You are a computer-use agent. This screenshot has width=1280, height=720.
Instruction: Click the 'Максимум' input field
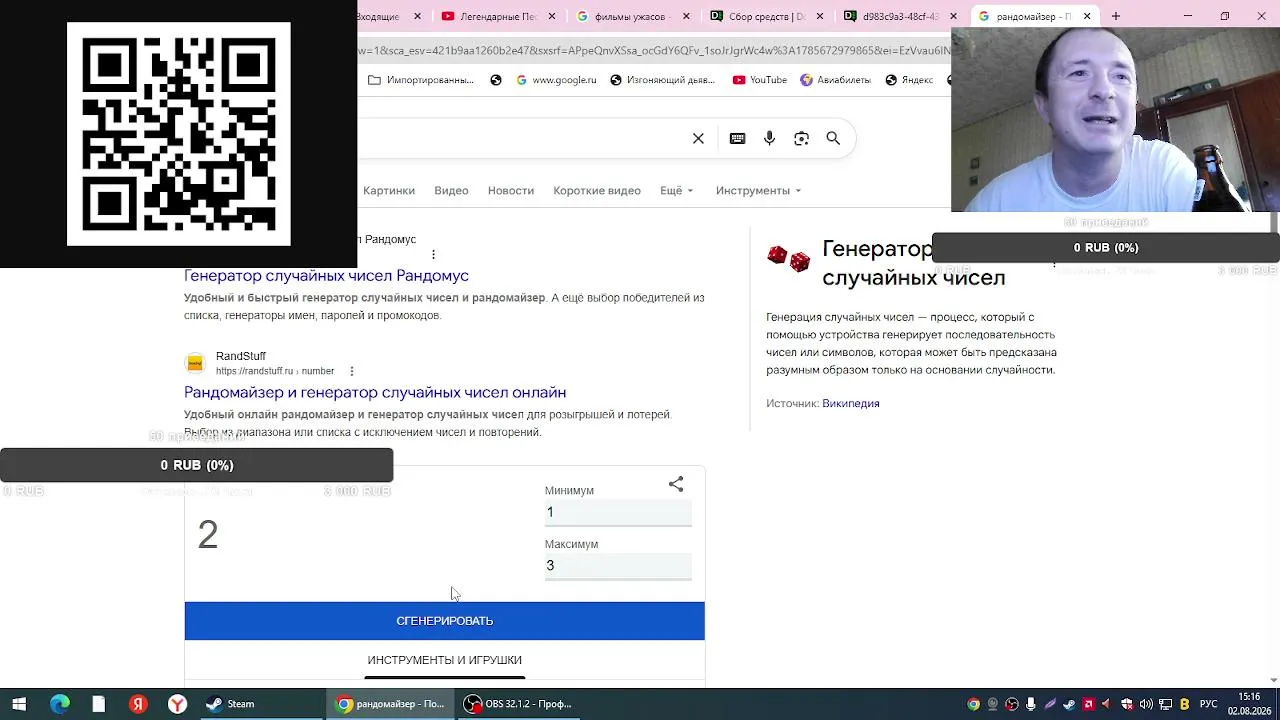click(x=618, y=566)
